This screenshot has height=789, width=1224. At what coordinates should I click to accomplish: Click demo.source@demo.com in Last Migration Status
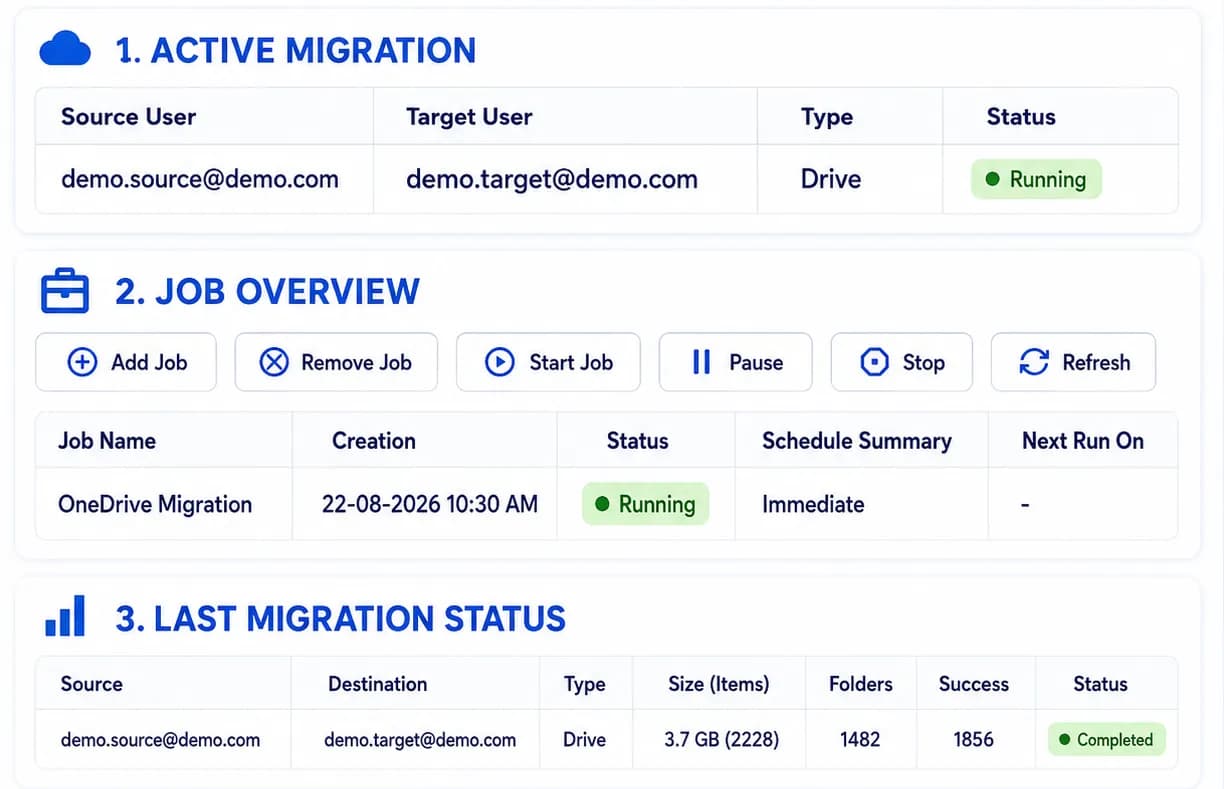[160, 740]
